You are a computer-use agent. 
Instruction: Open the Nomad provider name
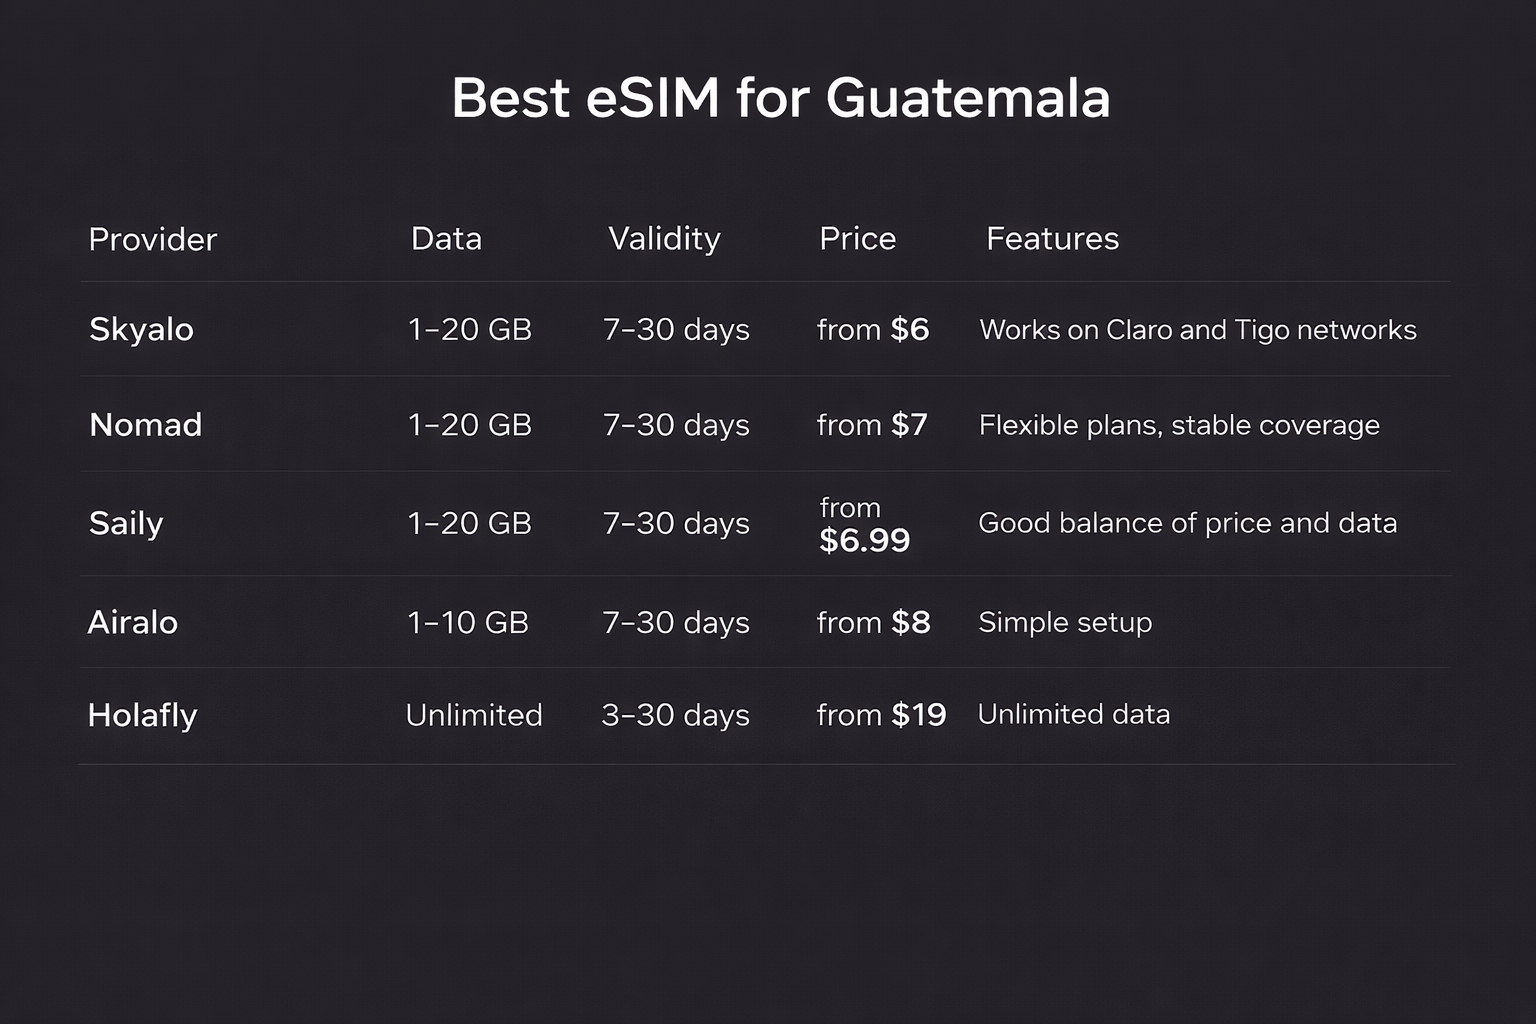coord(145,424)
